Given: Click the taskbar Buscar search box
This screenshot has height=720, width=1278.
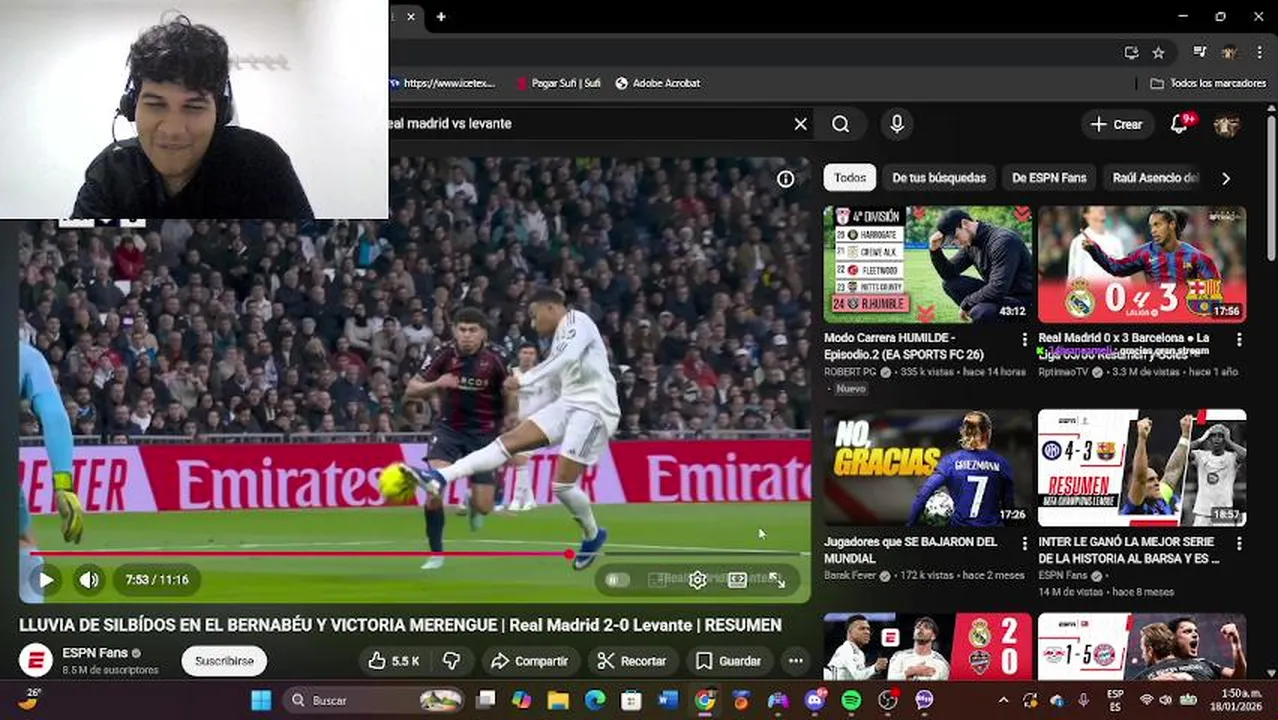Looking at the screenshot, I should (375, 700).
